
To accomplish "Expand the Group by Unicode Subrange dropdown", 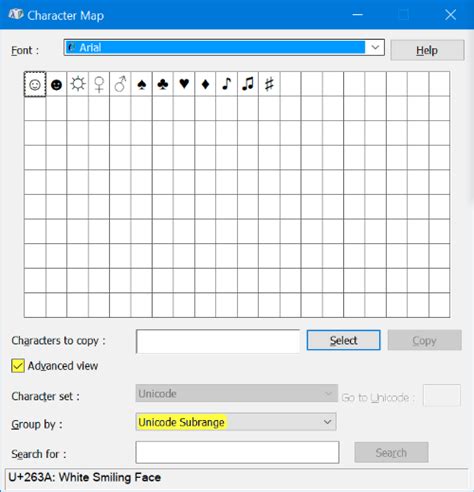I will pos(236,422).
